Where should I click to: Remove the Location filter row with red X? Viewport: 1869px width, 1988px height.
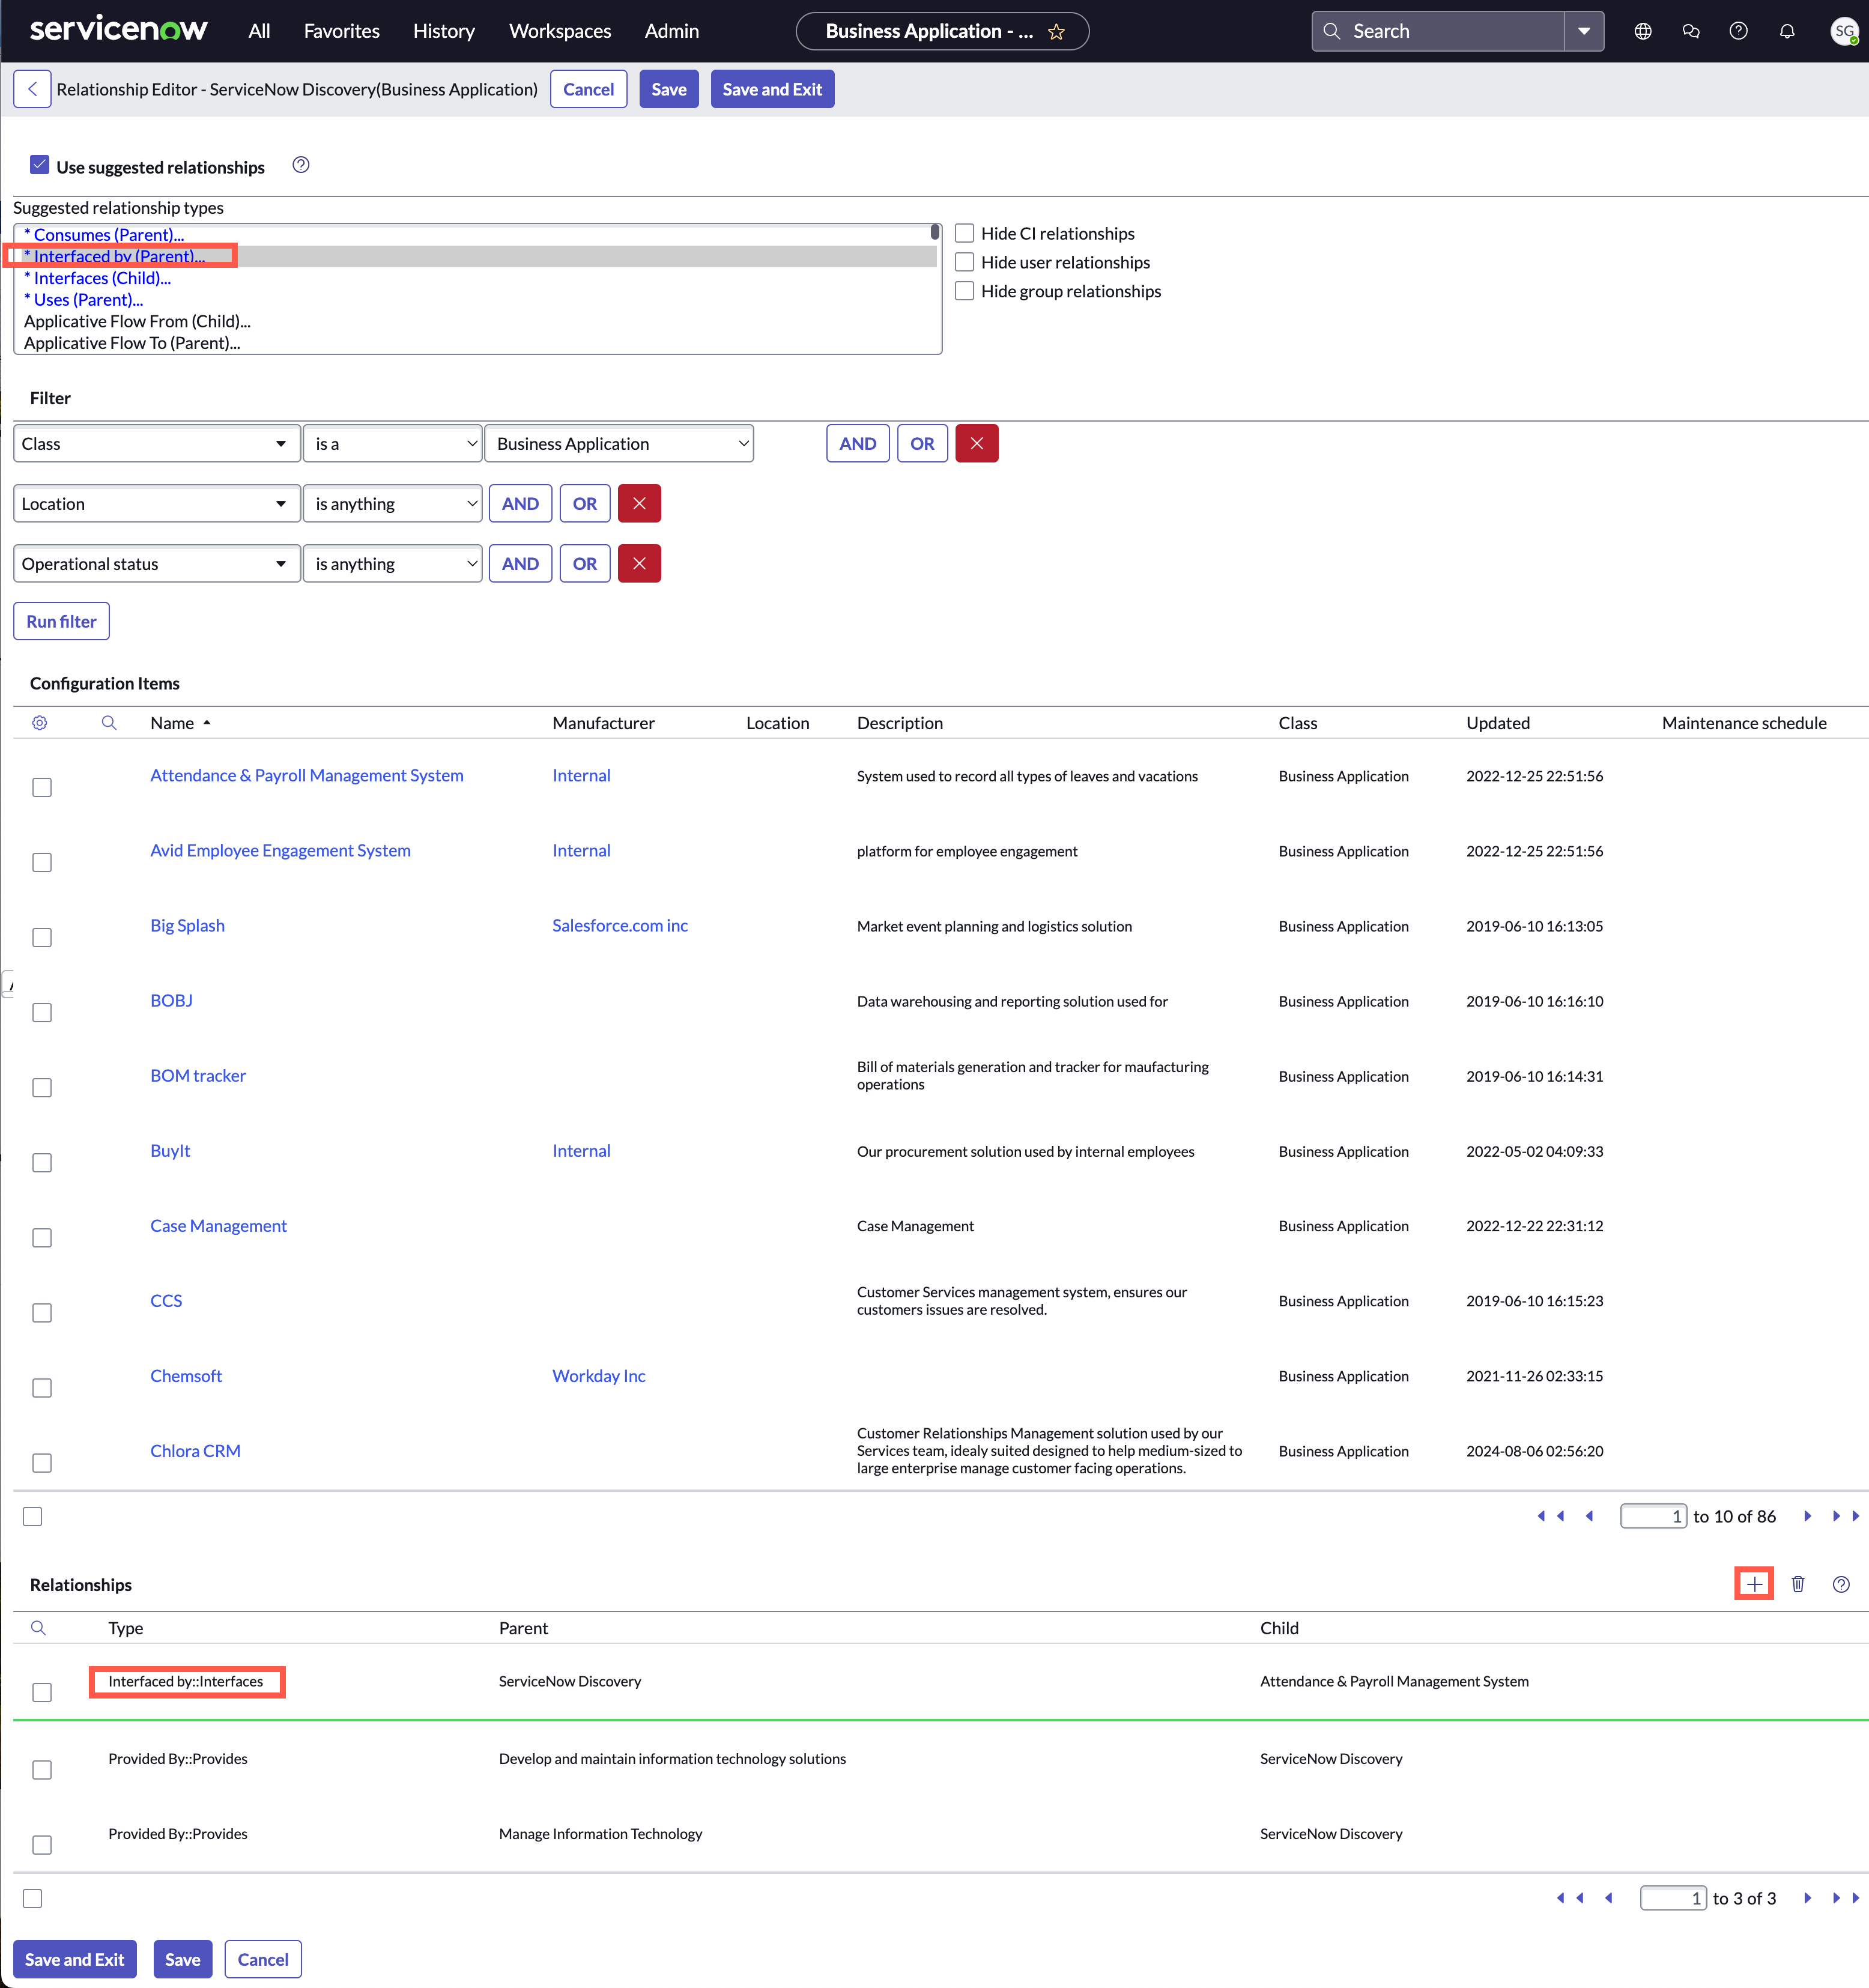[639, 504]
